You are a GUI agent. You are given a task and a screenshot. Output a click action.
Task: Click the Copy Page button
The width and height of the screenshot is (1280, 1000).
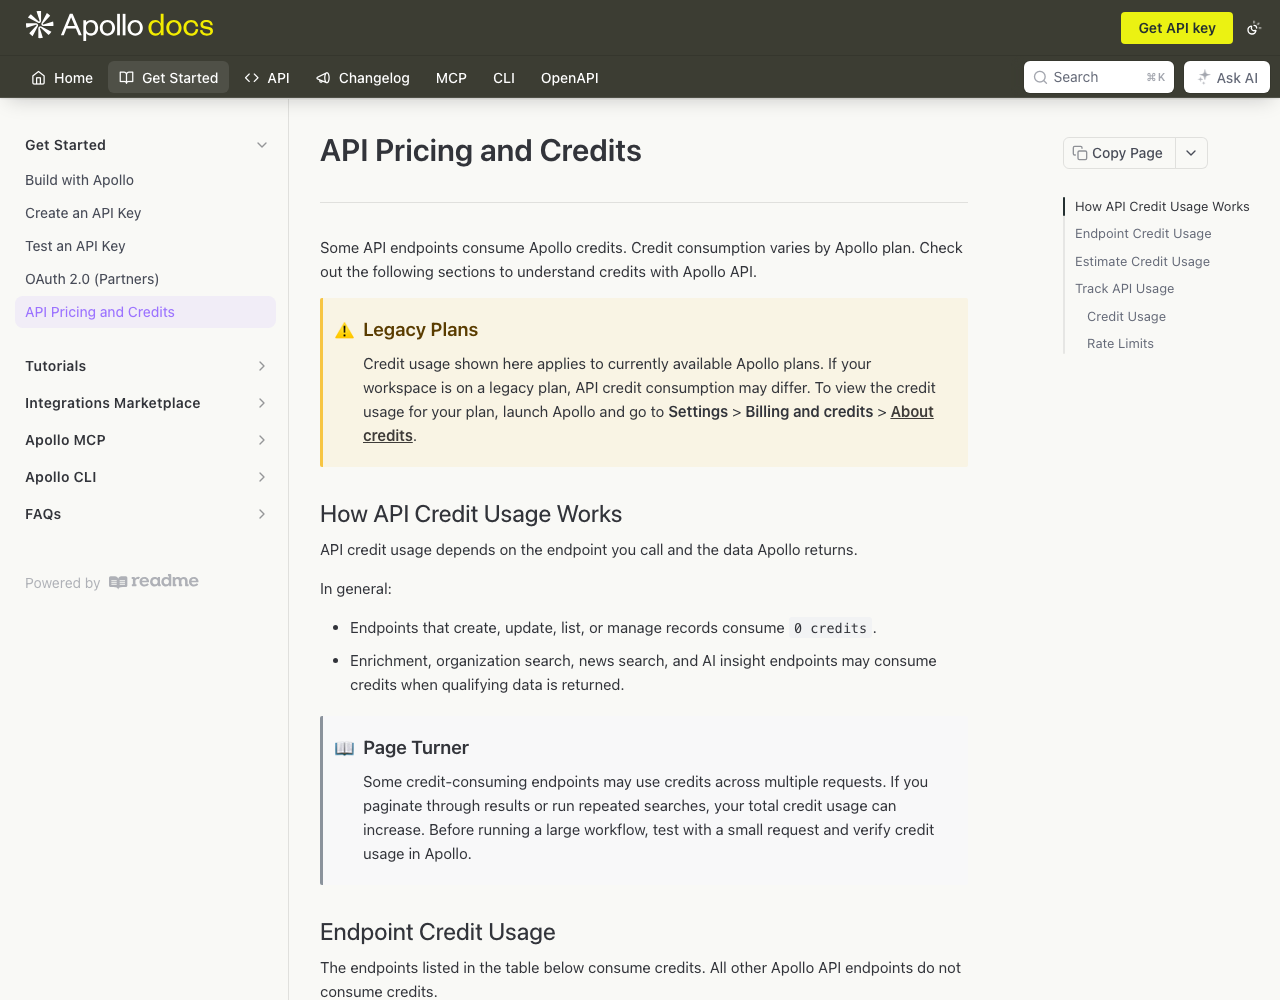(x=1119, y=153)
